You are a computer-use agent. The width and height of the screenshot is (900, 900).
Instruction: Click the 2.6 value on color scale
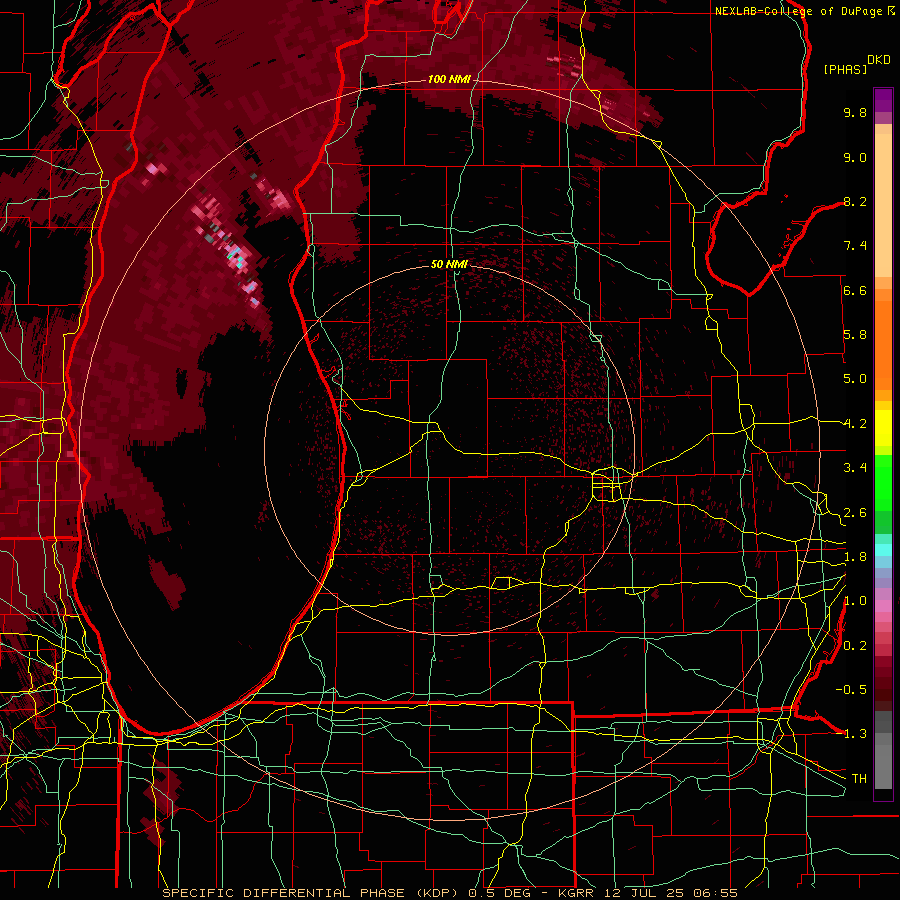855,513
